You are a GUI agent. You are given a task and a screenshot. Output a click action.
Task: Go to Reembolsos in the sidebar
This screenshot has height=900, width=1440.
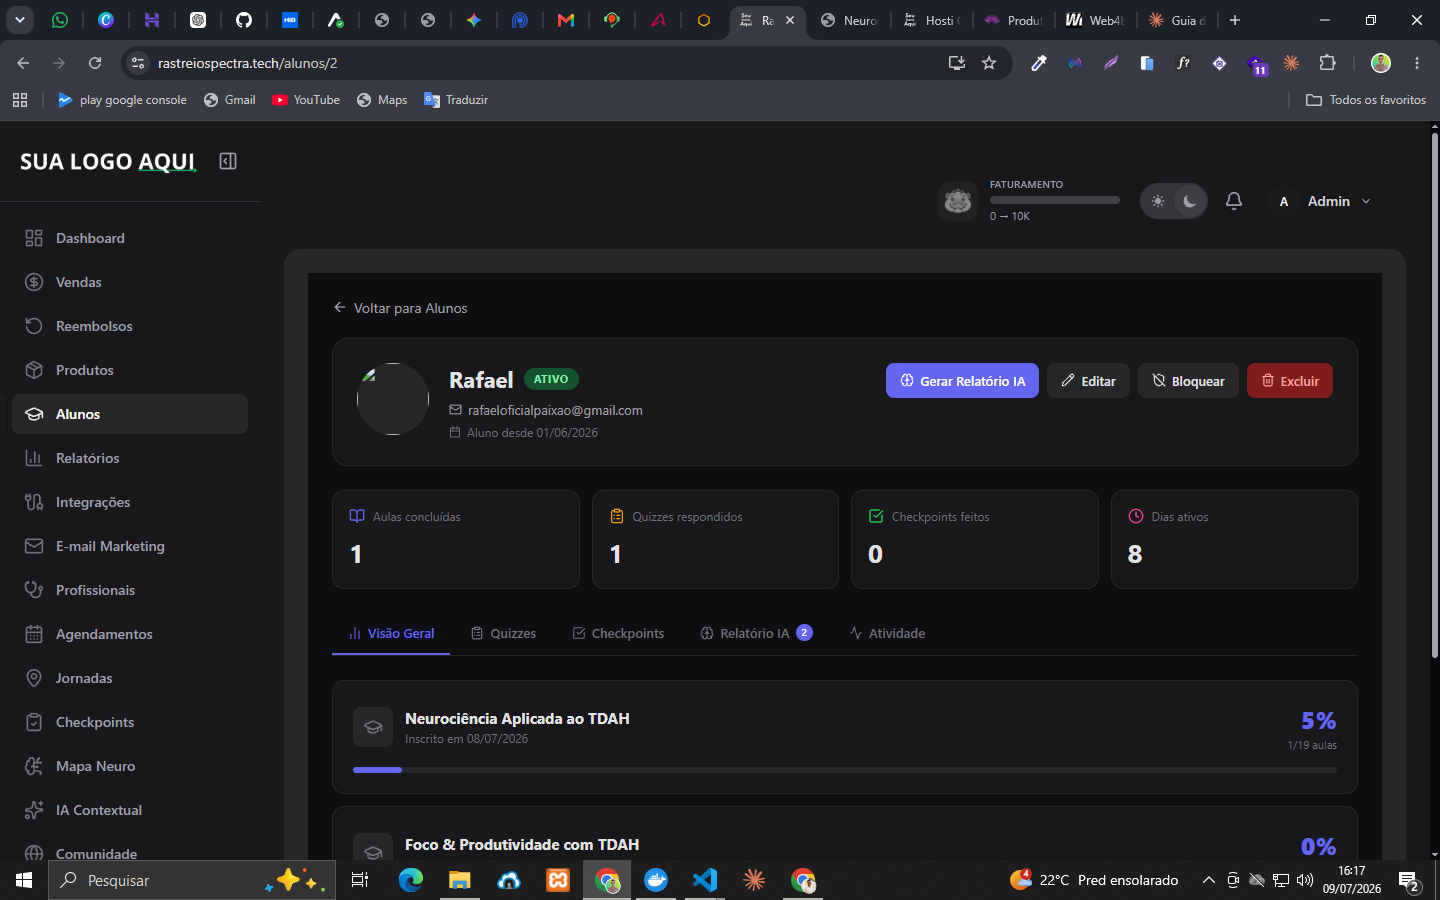click(130, 326)
